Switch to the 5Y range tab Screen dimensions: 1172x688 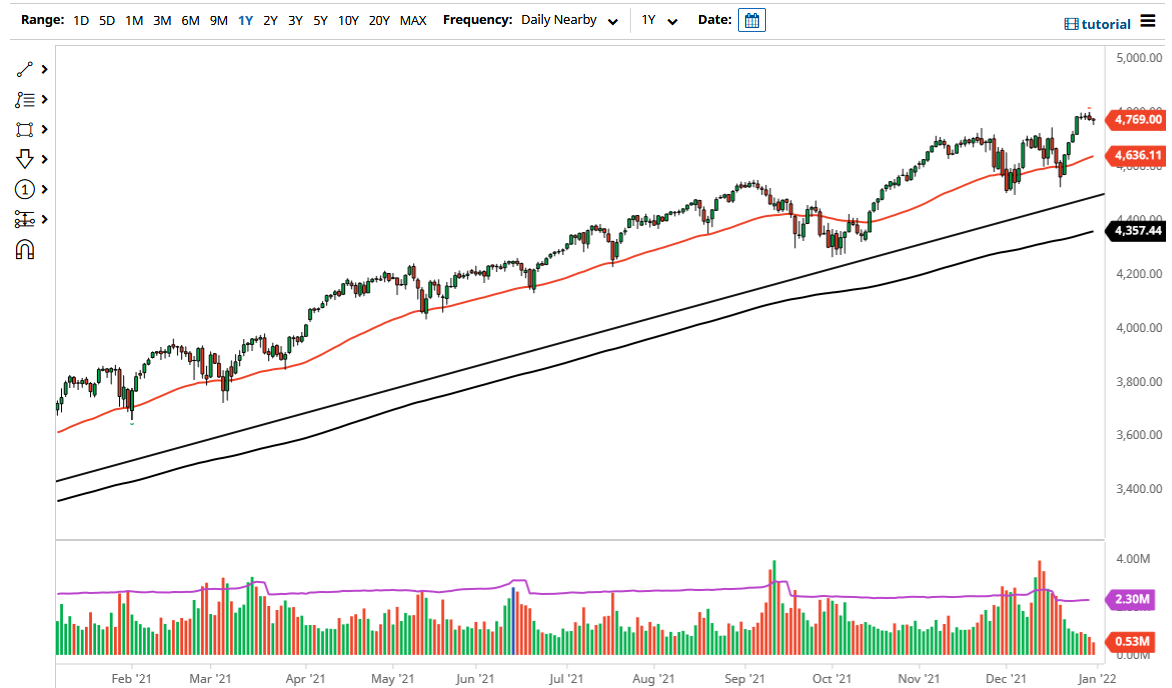coord(320,19)
